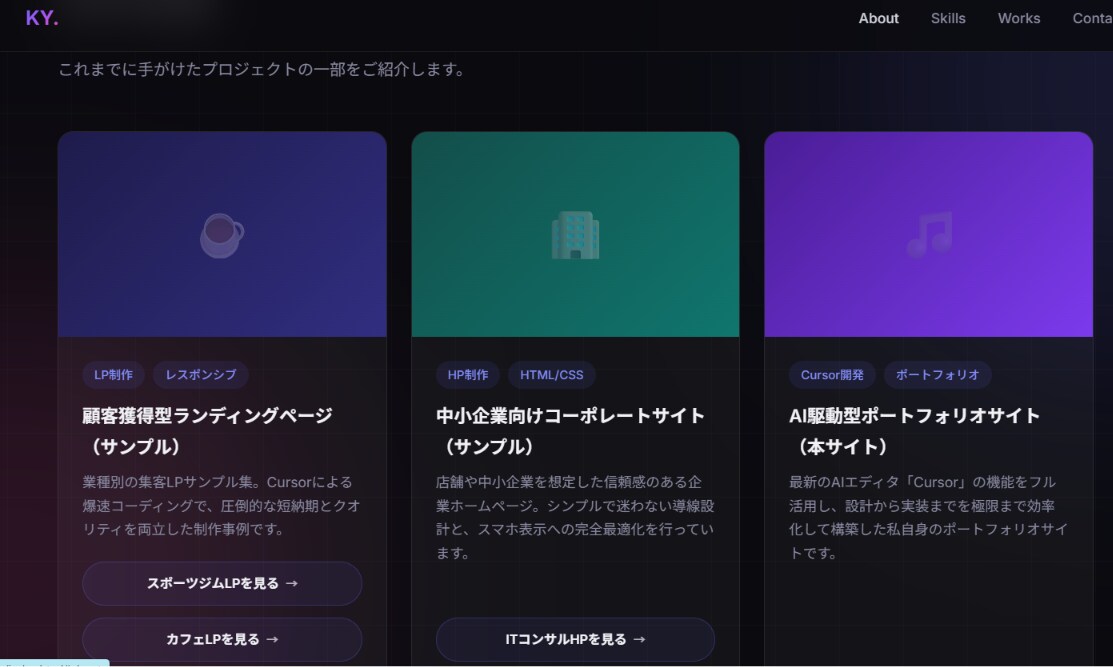Click the ポートフォリオ tag
The height and width of the screenshot is (667, 1113).
(937, 375)
